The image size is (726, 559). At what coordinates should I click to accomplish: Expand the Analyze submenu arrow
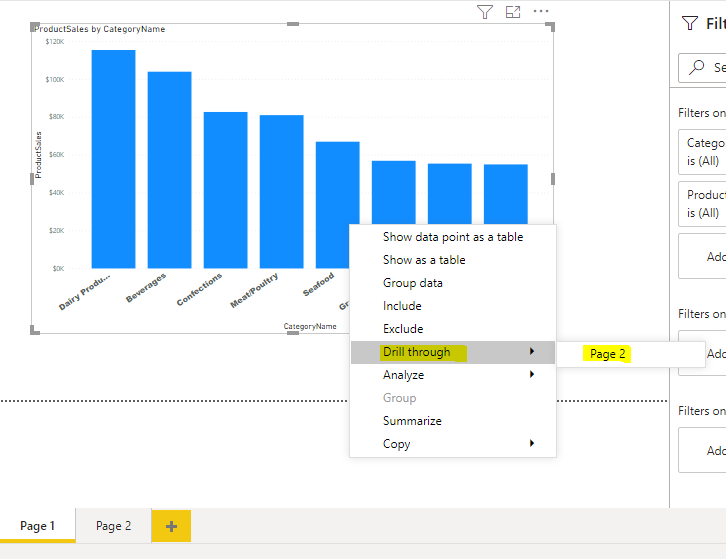[x=532, y=374]
